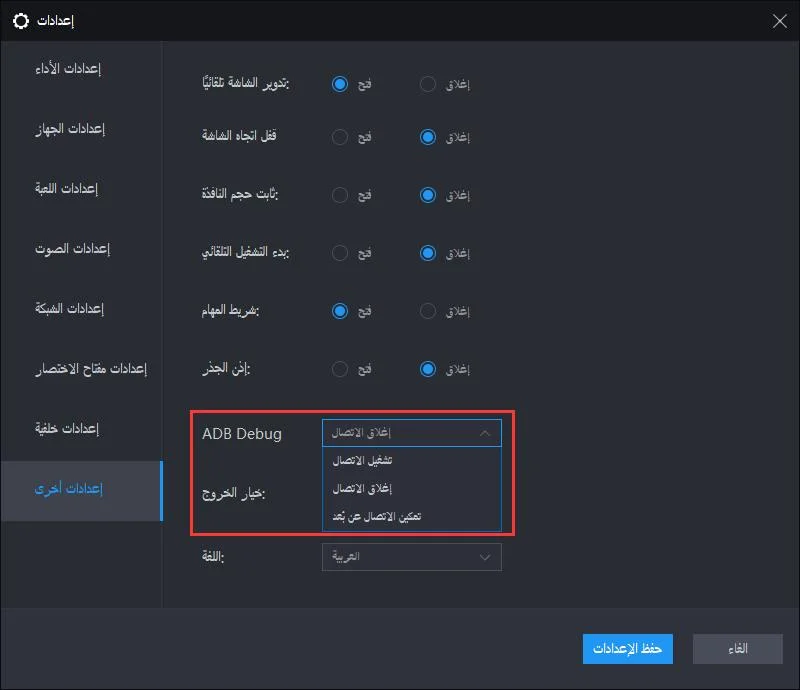
Task: Close the settings dialog with X
Action: click(779, 21)
